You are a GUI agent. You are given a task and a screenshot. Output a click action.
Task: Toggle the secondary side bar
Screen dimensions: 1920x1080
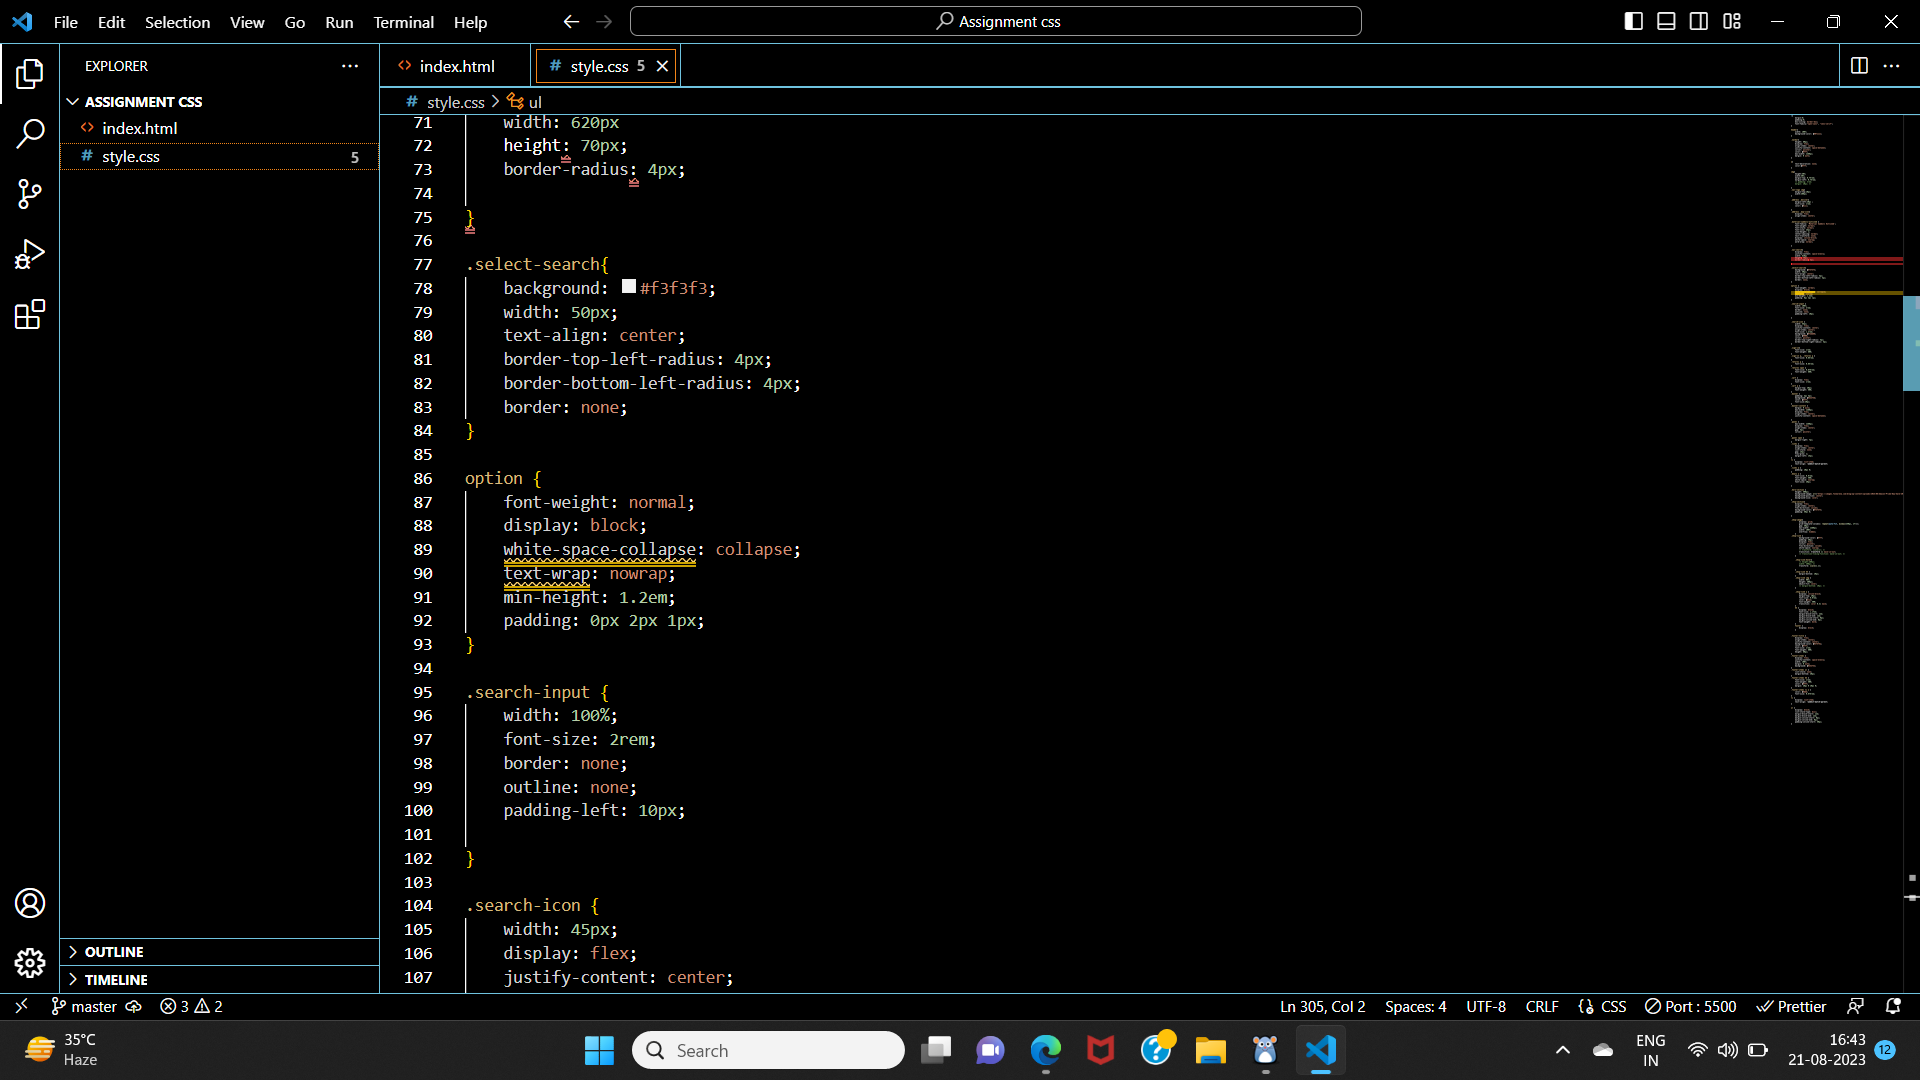coord(1699,20)
